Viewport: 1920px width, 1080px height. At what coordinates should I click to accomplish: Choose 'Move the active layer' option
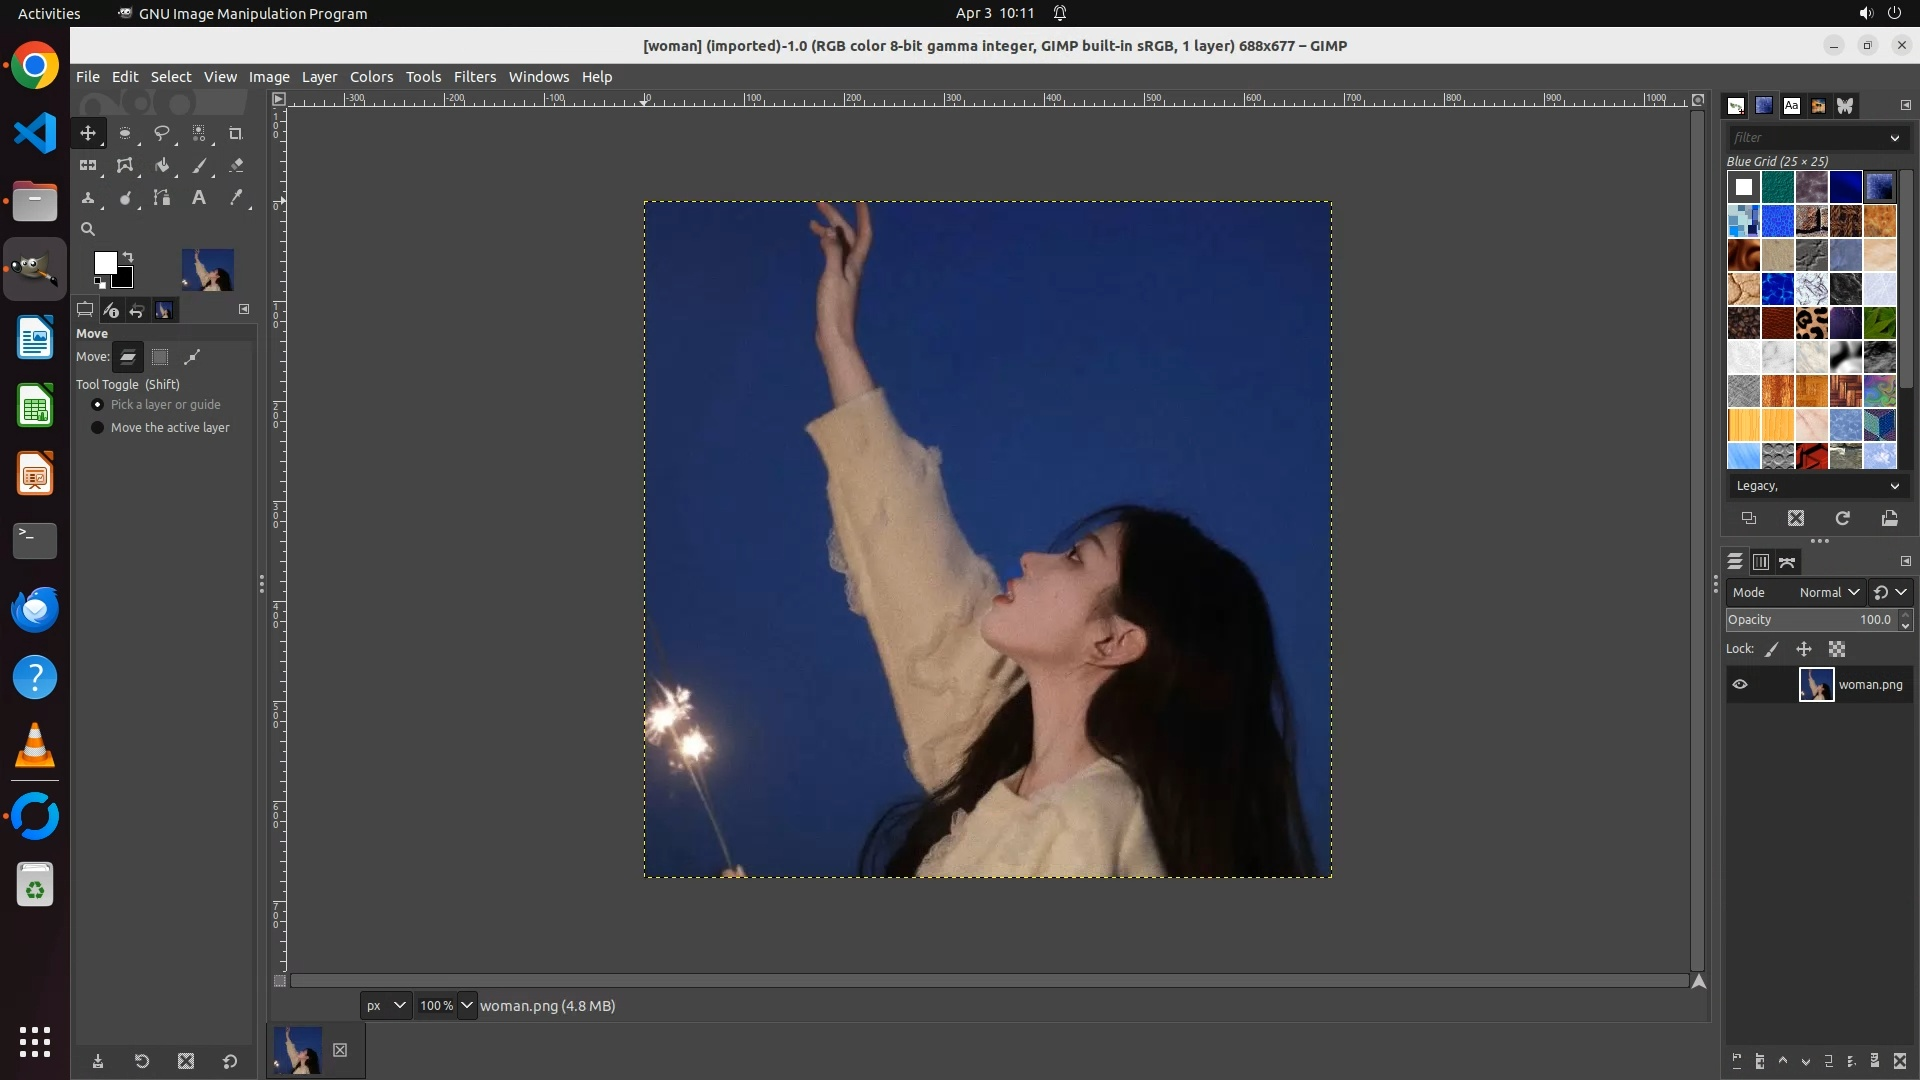(97, 428)
